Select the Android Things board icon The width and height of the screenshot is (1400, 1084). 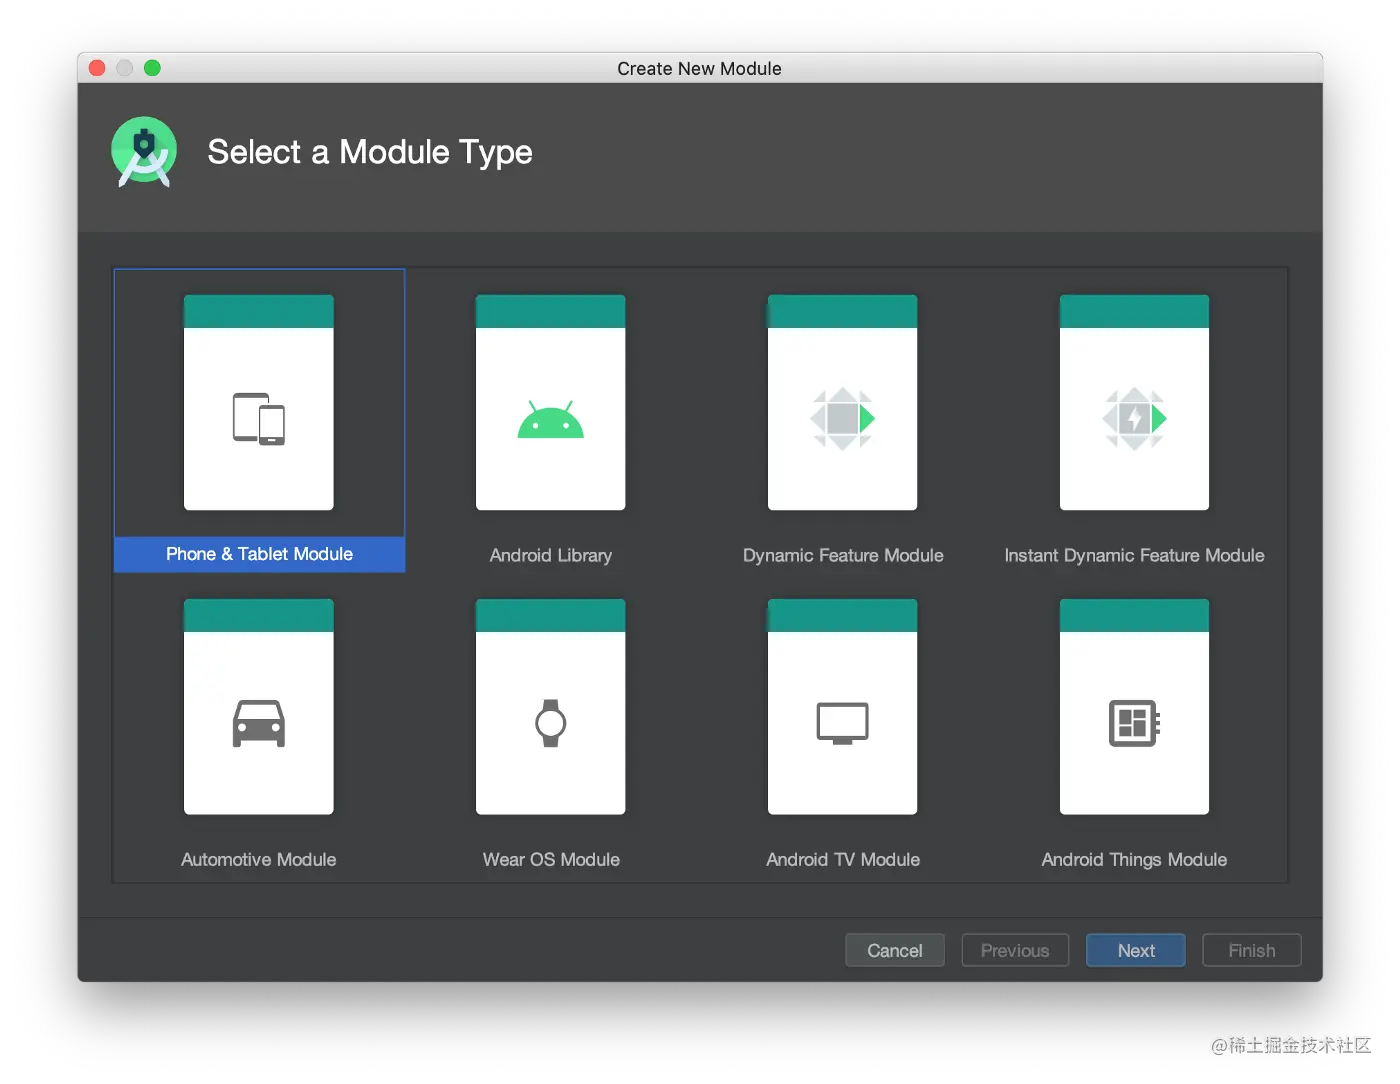coord(1134,723)
